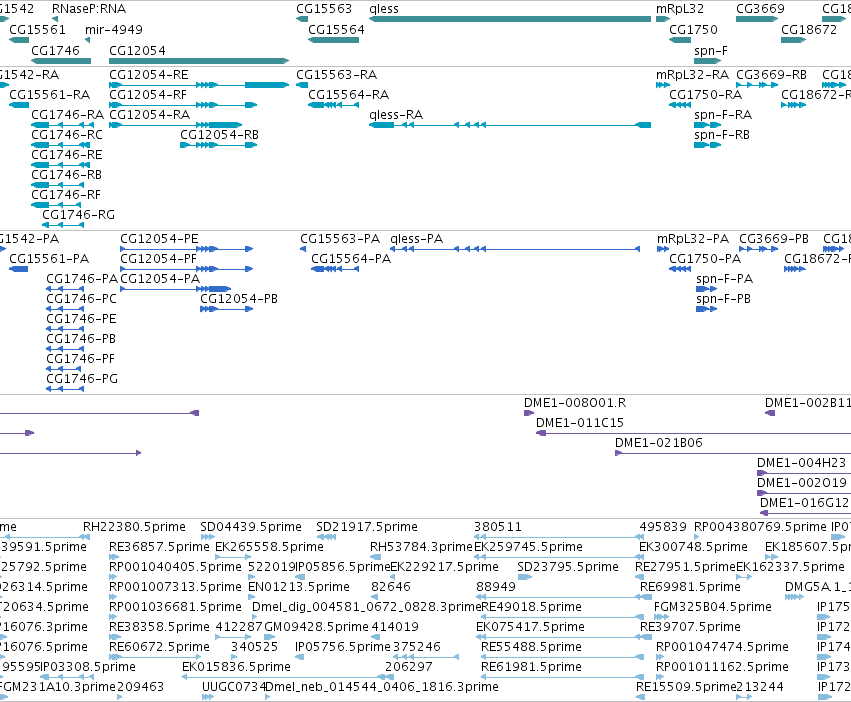Screen dimensions: 851x702
Task: Open protein CG1746-PG
Action: (65, 389)
